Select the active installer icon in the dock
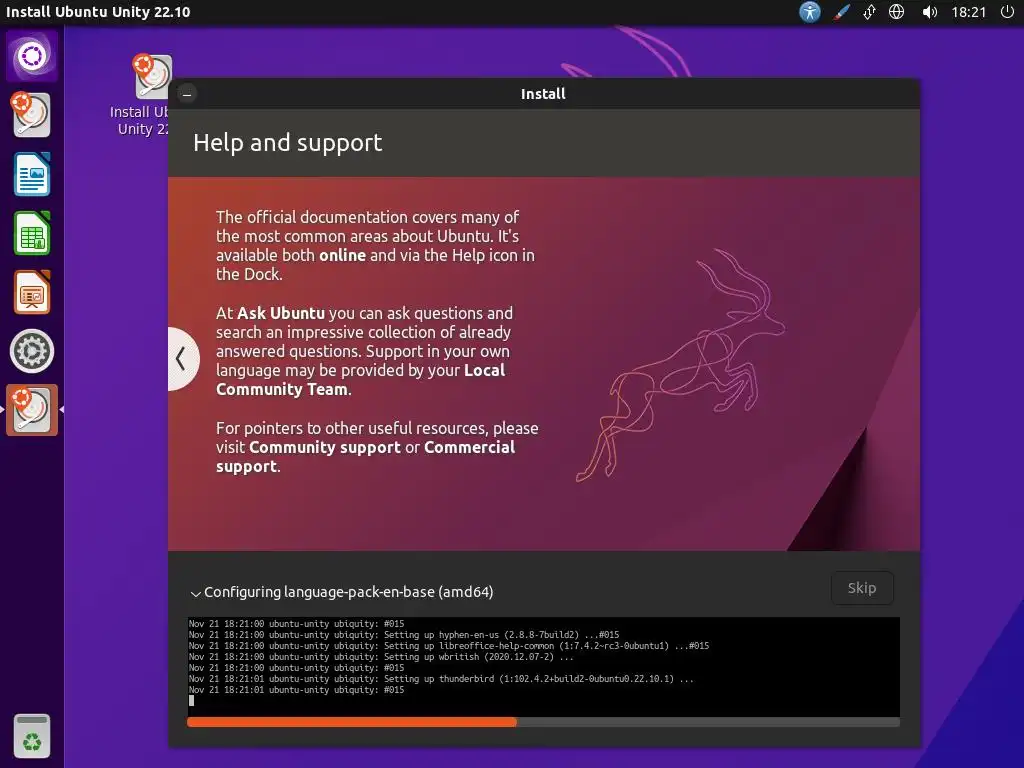 click(x=32, y=409)
